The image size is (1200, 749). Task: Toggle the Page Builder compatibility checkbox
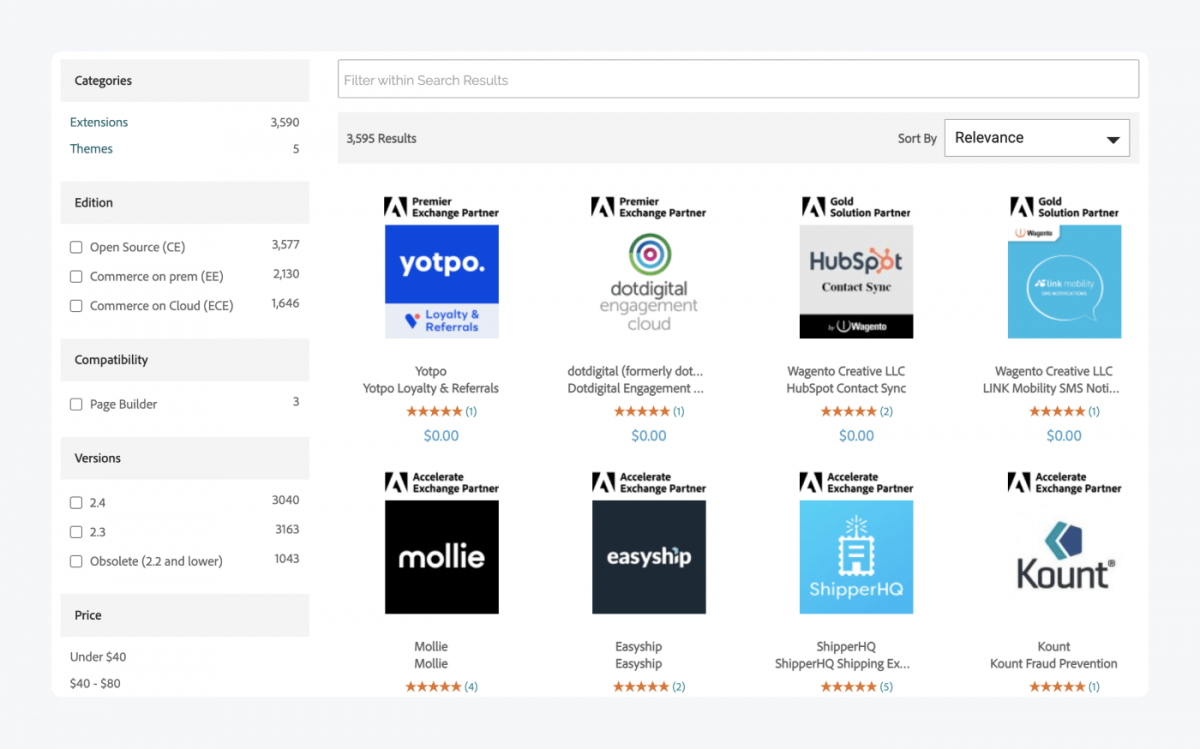coord(76,405)
